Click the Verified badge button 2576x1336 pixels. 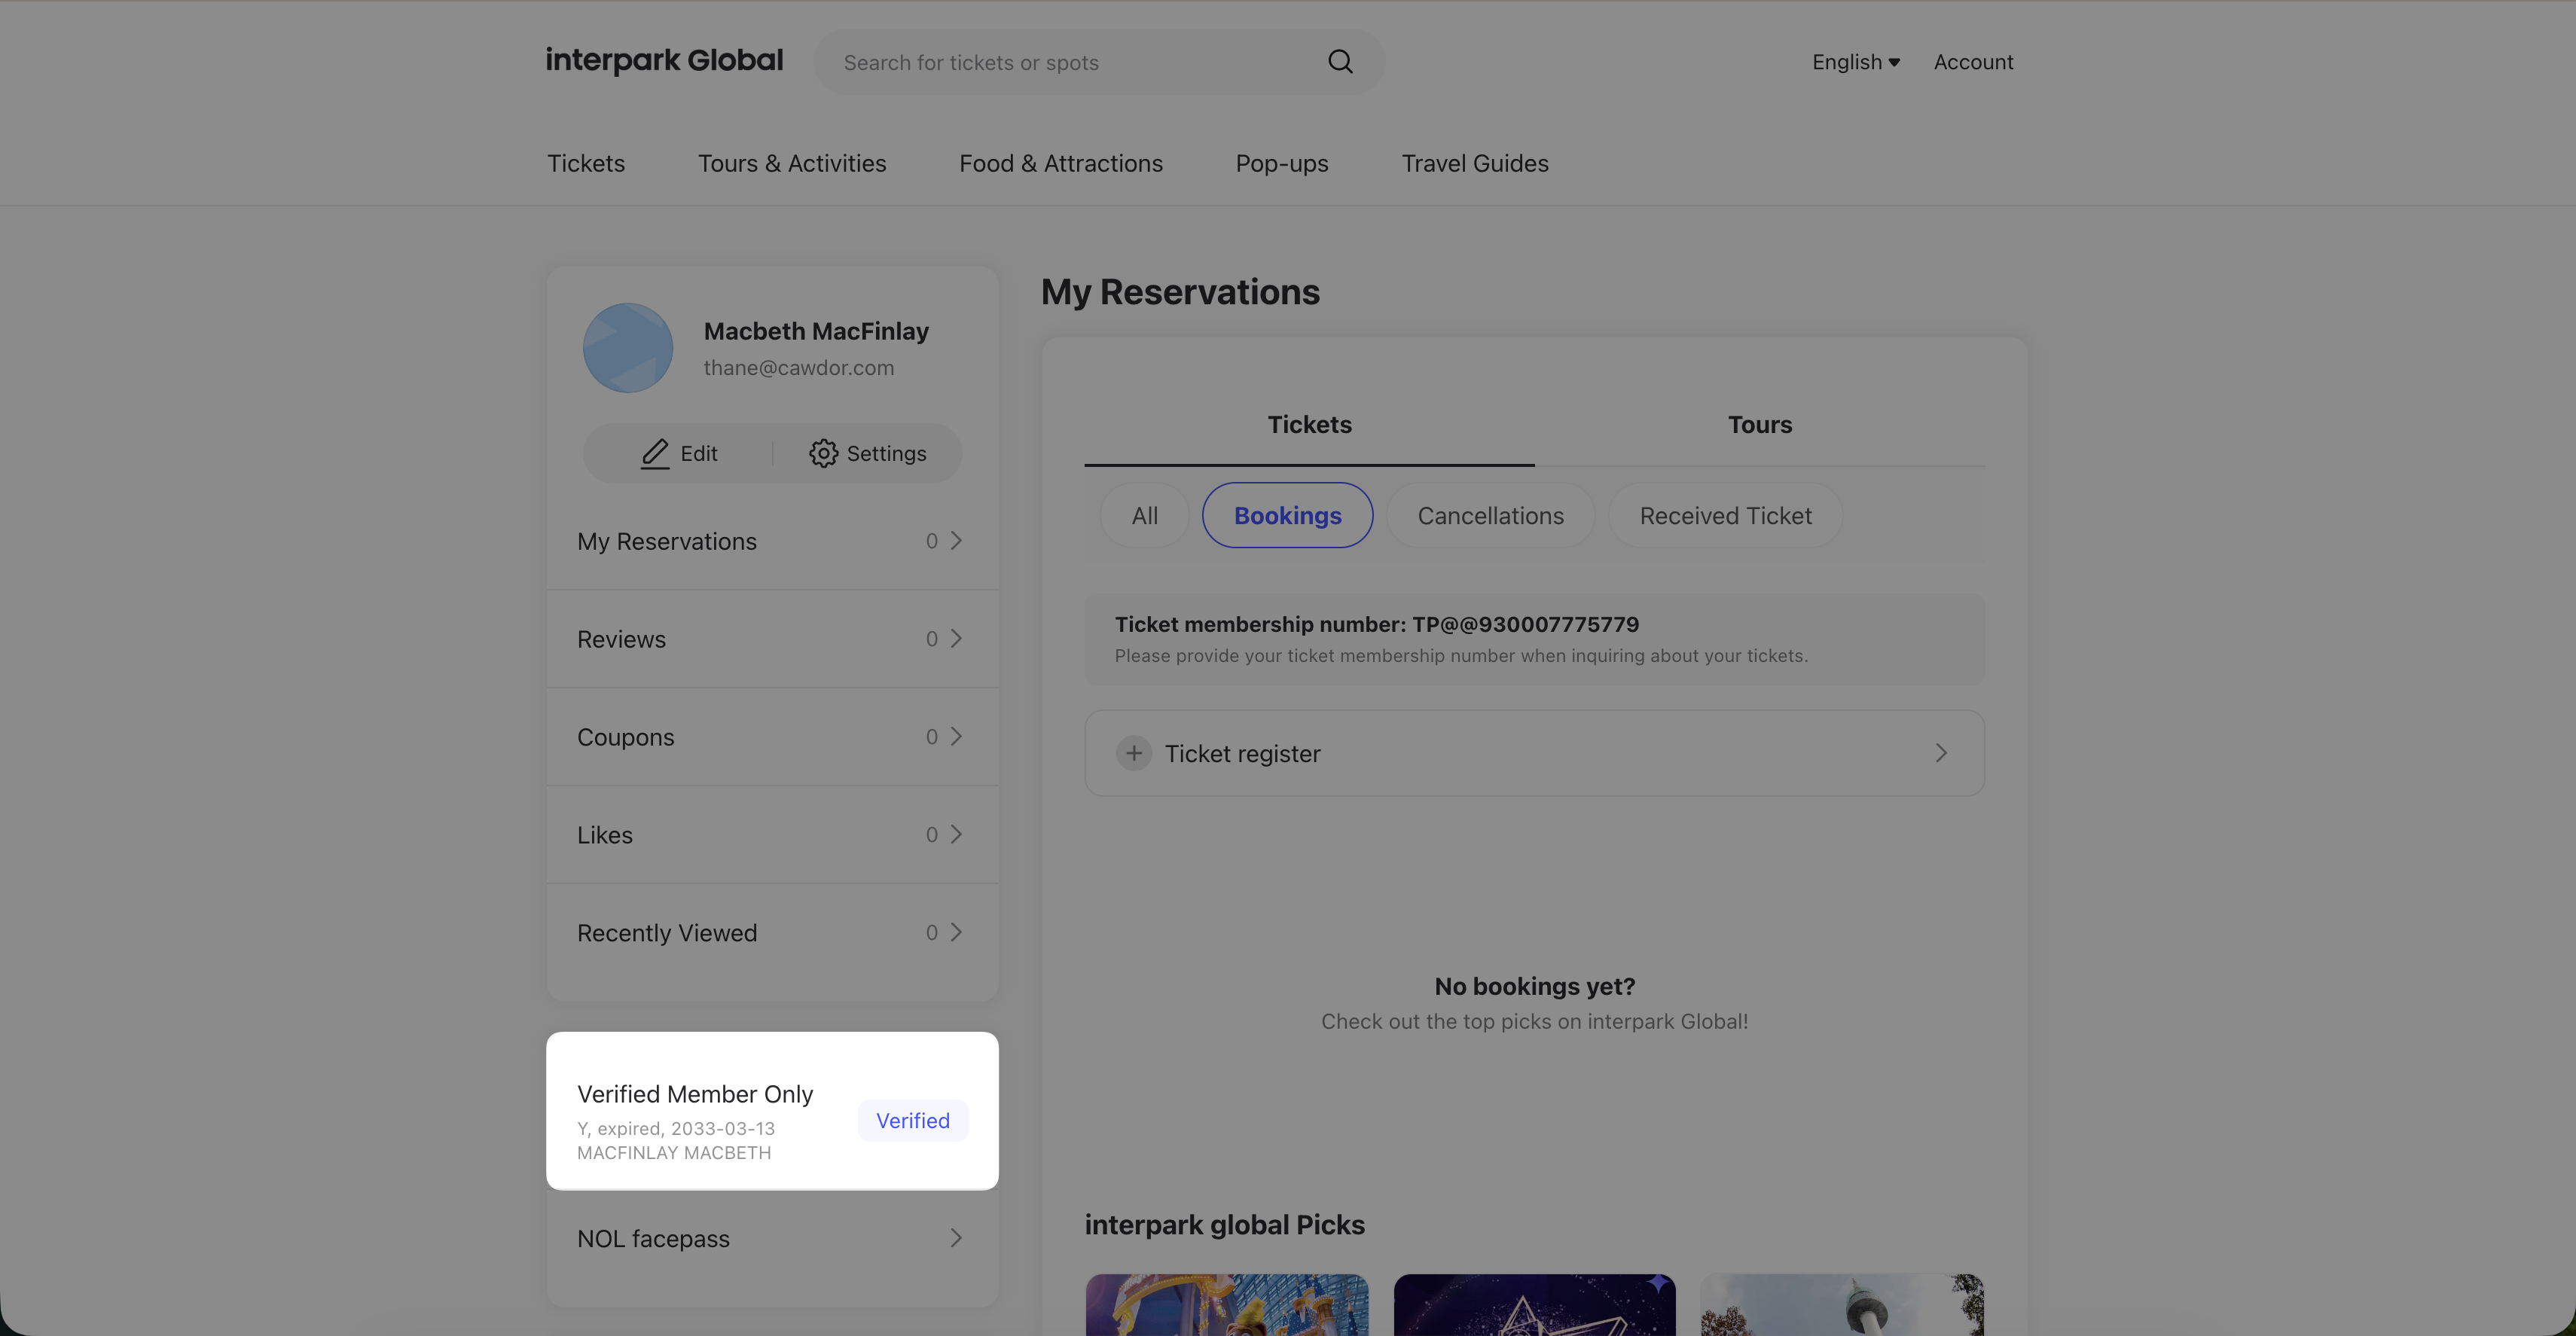point(912,1121)
